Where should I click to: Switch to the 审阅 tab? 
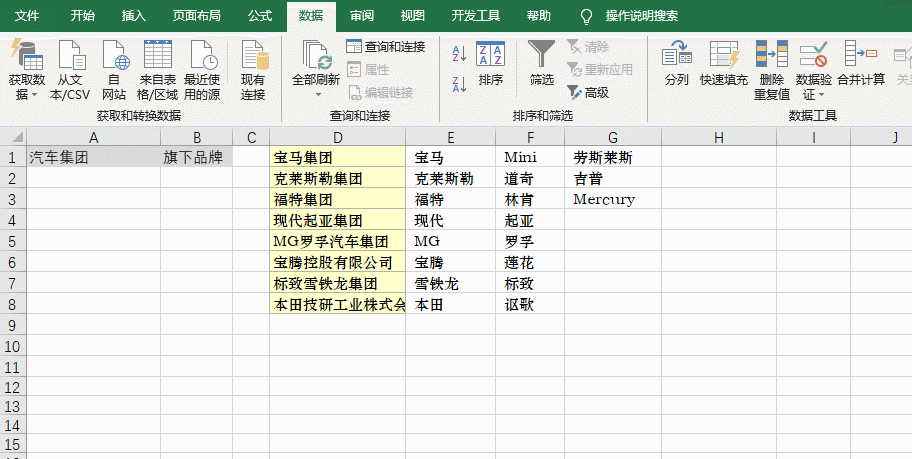(362, 16)
